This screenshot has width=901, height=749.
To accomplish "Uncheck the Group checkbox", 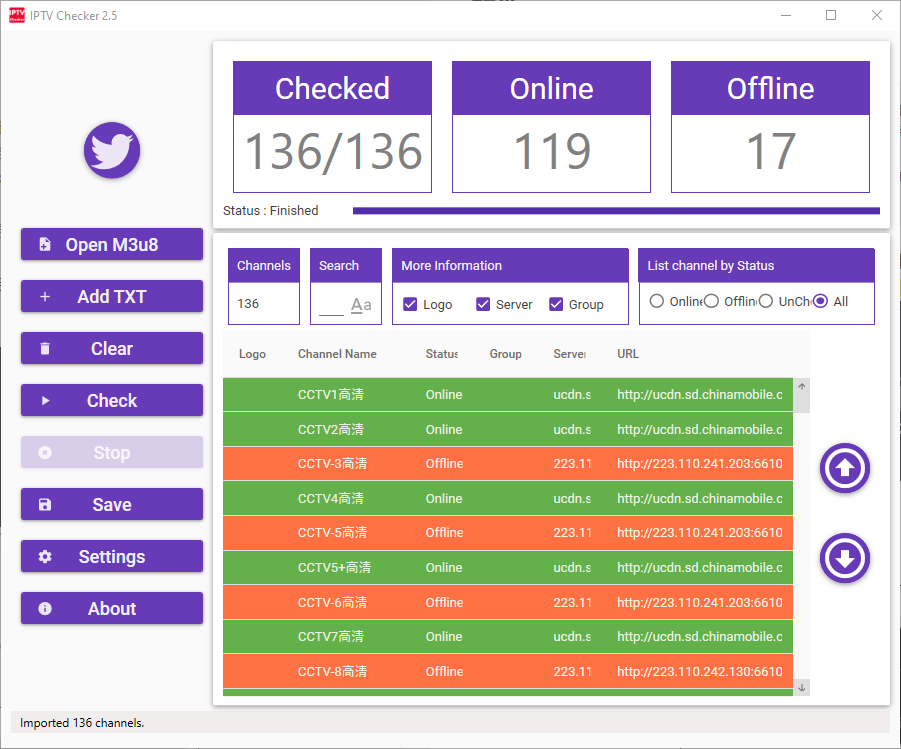I will click(556, 304).
